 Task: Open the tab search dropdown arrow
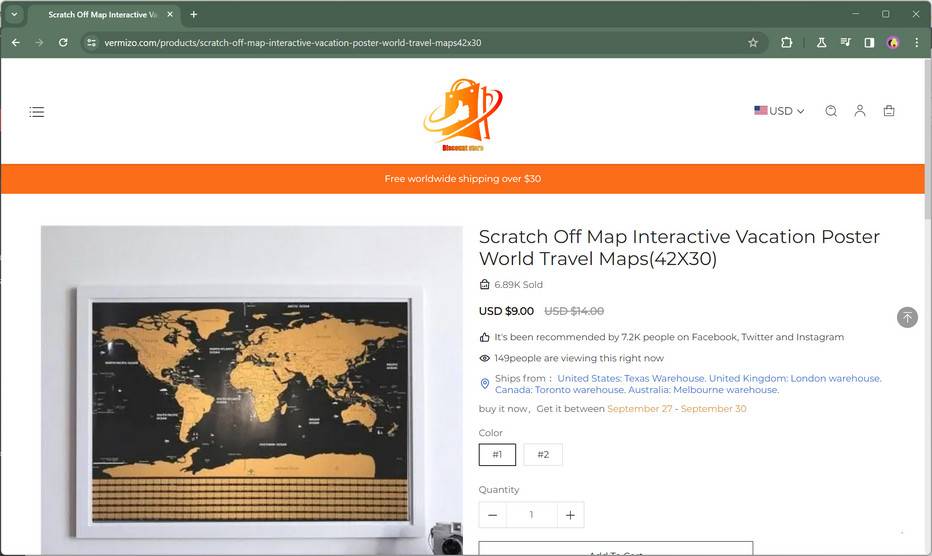coord(15,14)
